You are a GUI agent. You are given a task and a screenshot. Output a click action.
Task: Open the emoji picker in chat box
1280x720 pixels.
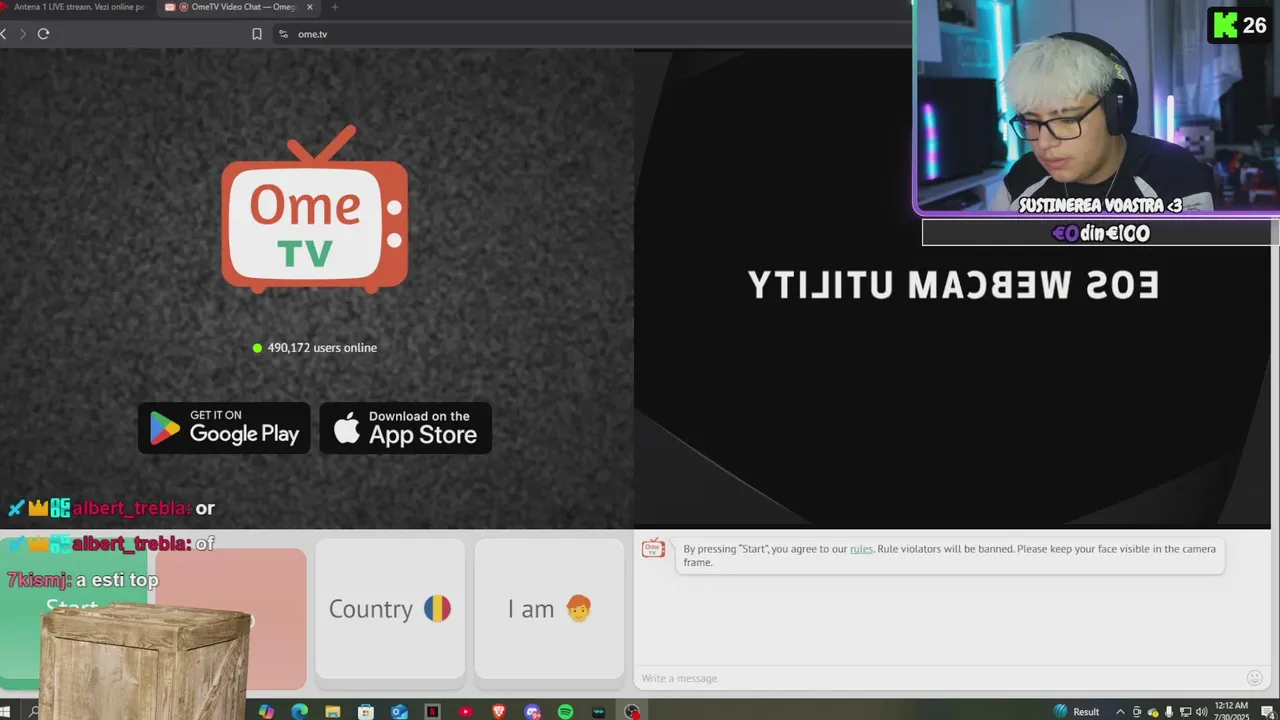pyautogui.click(x=1255, y=678)
